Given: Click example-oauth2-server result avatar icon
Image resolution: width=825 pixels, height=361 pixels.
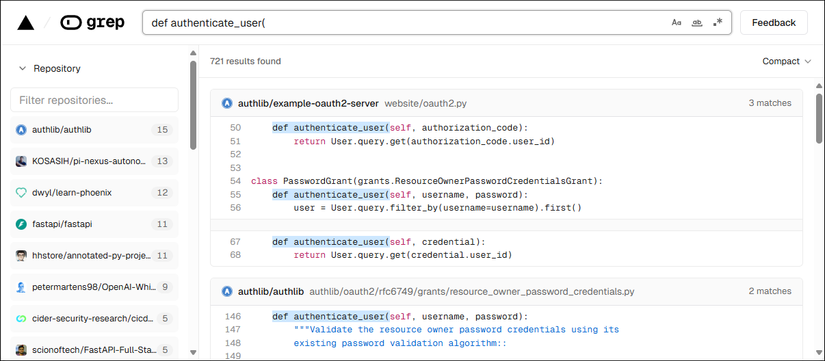Looking at the screenshot, I should coord(227,104).
